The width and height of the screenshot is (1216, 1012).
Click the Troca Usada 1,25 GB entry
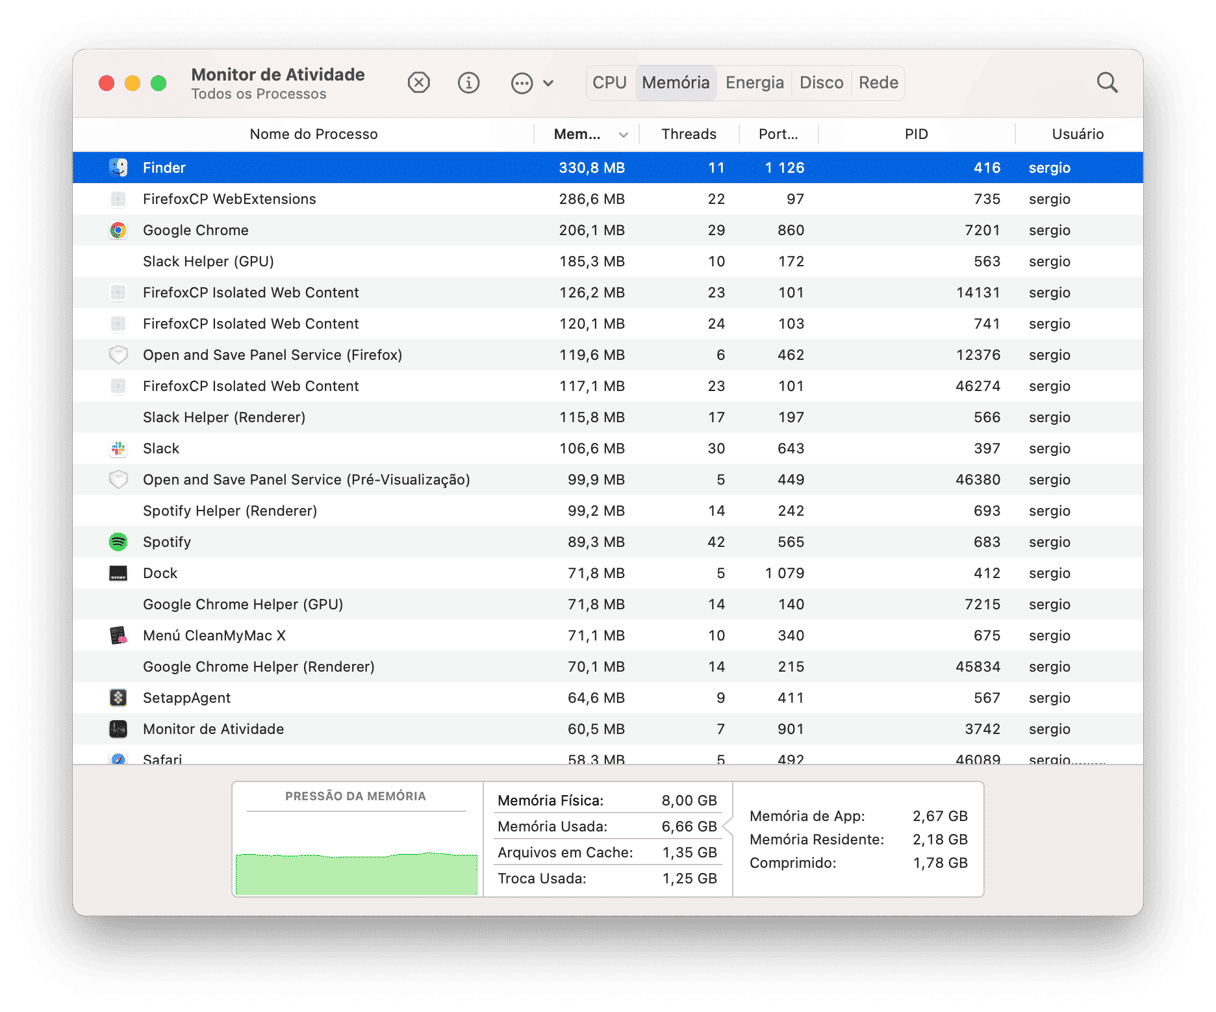607,879
